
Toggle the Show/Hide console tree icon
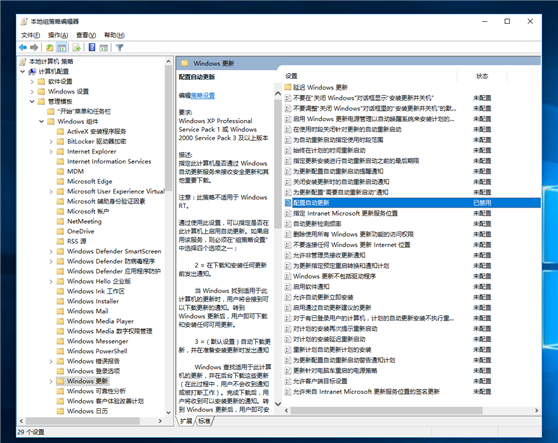click(62, 47)
